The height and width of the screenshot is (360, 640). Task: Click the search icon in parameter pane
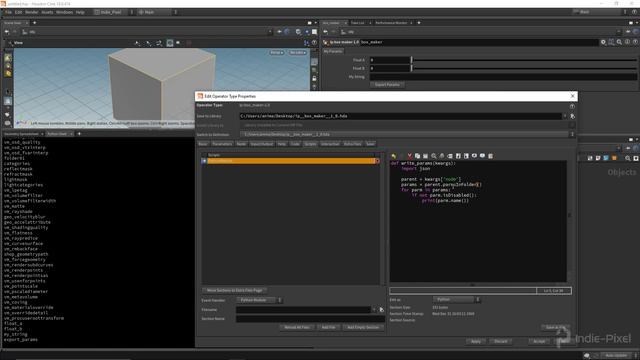(619, 42)
